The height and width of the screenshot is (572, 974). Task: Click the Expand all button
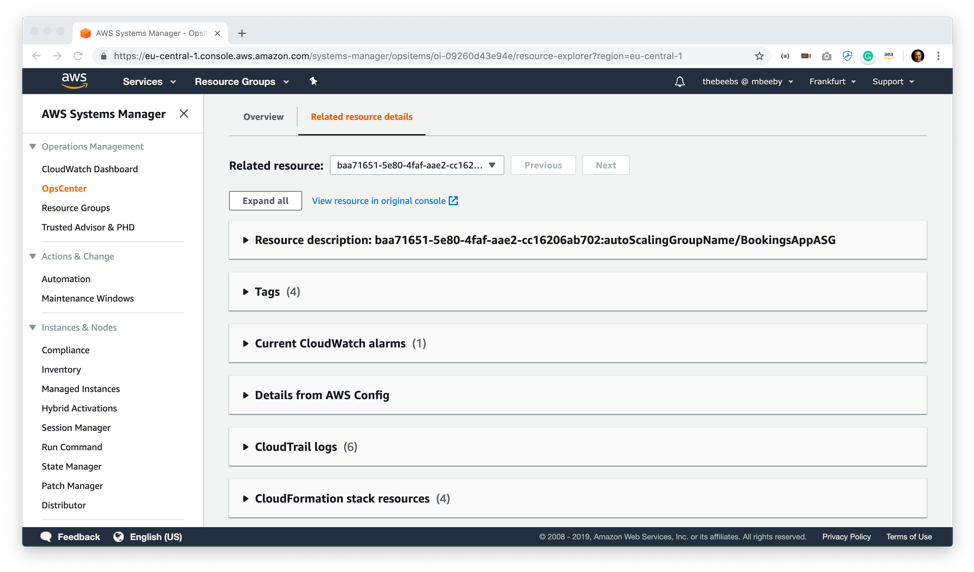(x=265, y=201)
